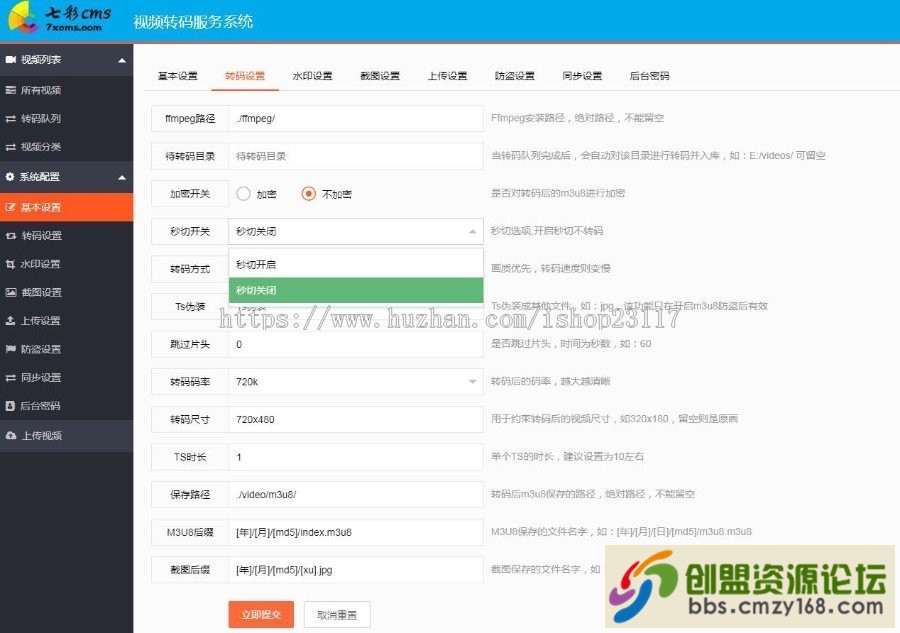
Task: Go to the top 上传设置 tab
Action: (447, 76)
